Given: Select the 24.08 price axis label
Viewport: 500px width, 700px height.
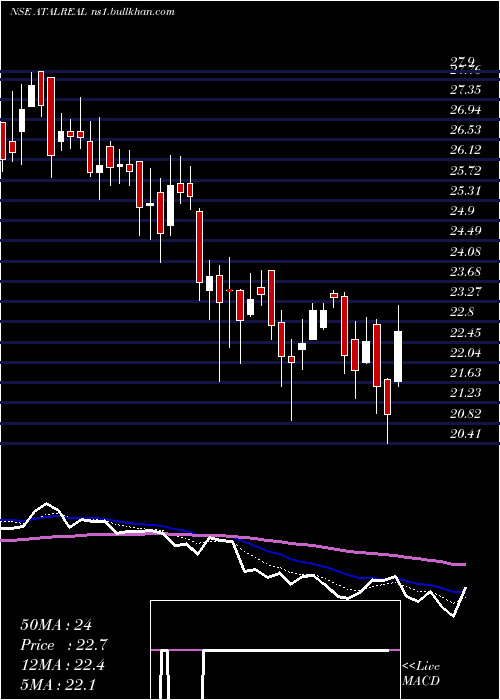Looking at the screenshot, I should pyautogui.click(x=465, y=252).
